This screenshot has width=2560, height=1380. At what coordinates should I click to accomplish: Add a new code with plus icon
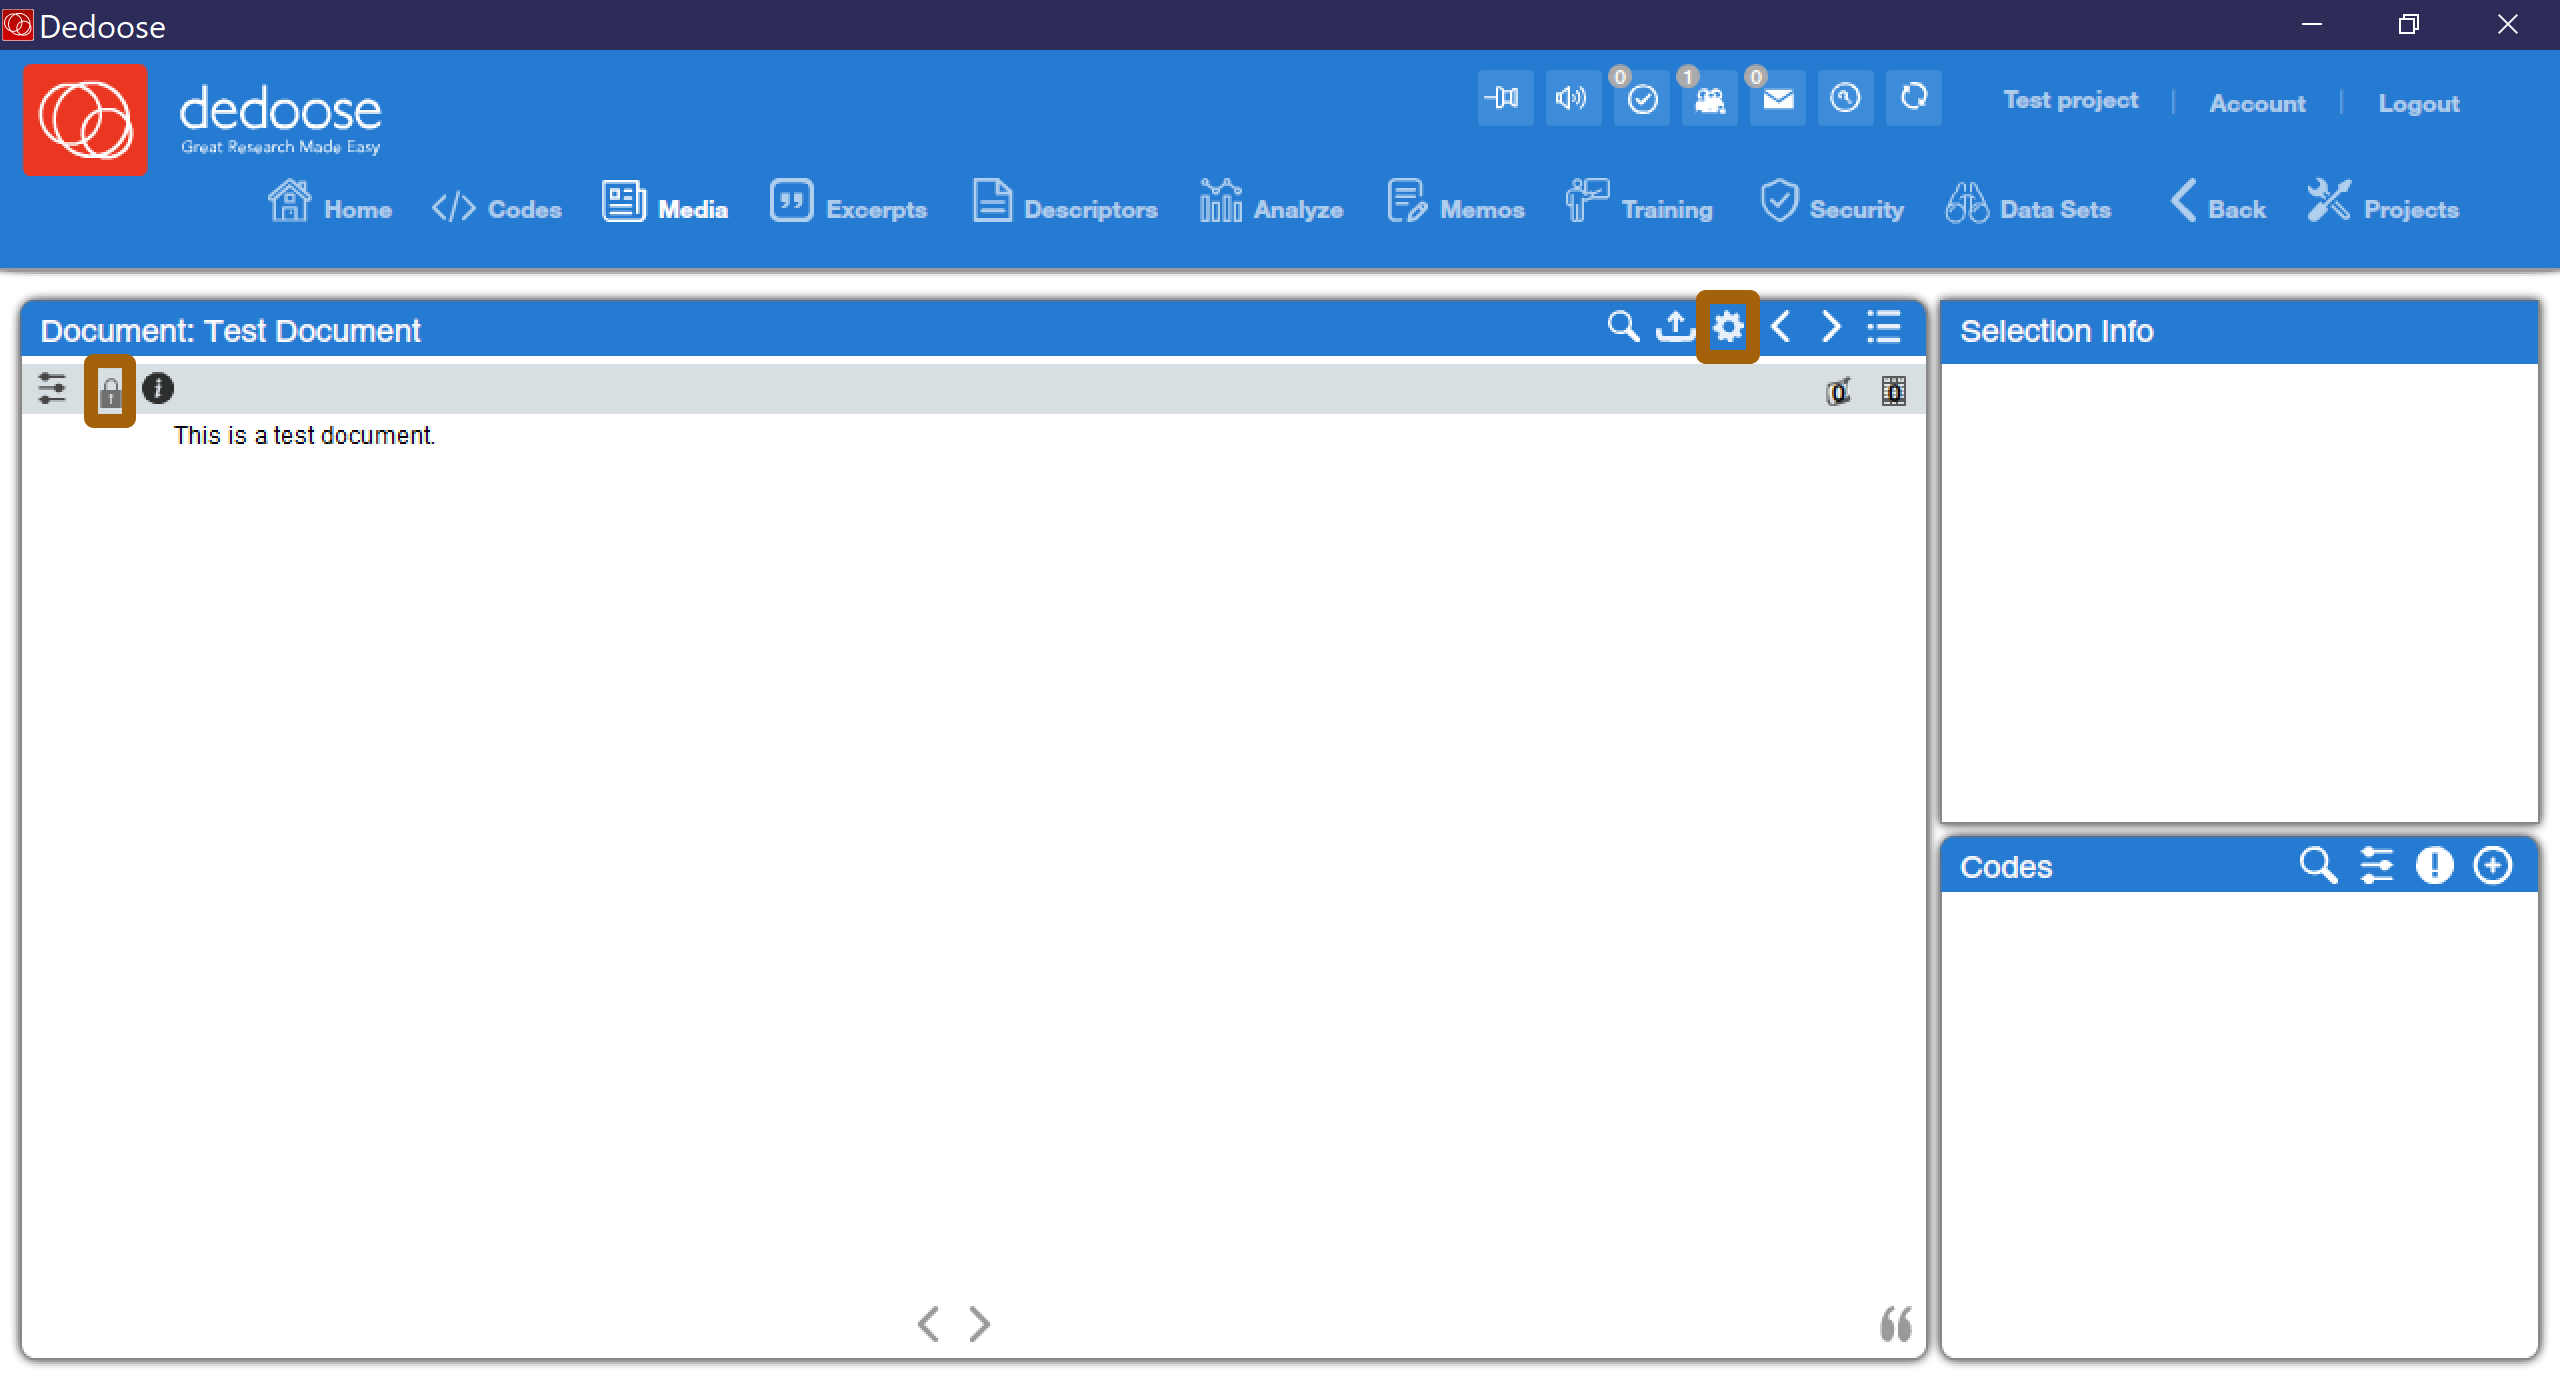coord(2492,865)
